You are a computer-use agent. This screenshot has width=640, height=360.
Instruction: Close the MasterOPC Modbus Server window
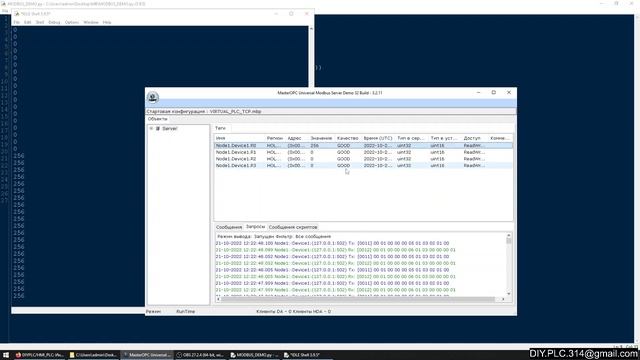(509, 93)
